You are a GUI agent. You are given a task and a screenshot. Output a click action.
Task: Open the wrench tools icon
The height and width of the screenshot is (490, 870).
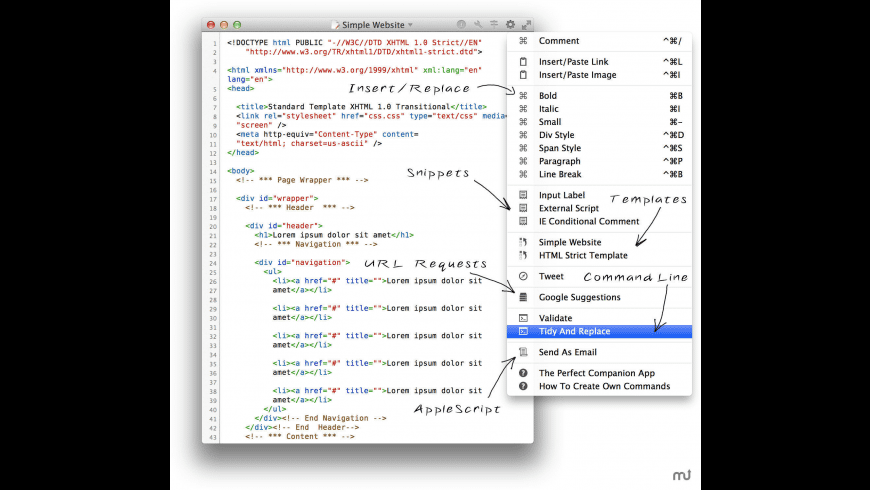[478, 24]
